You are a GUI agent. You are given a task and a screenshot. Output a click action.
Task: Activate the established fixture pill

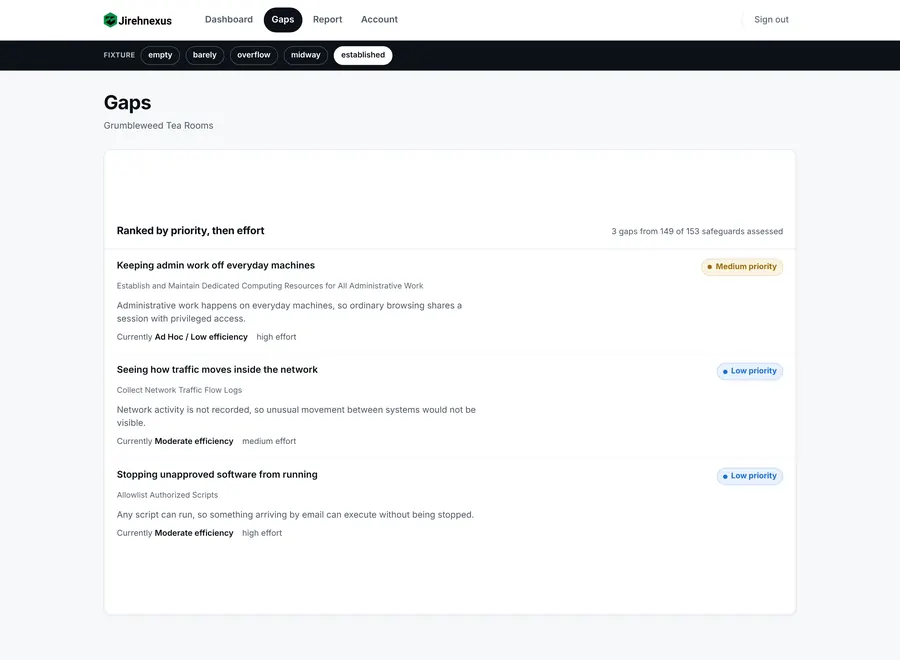click(x=363, y=55)
